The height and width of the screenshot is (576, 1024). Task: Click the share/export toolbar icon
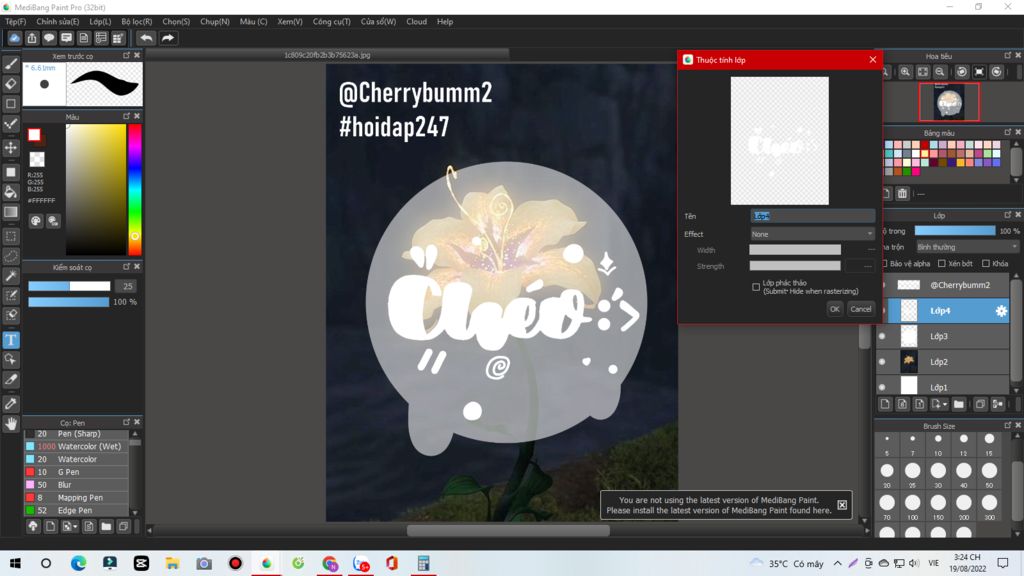click(x=31, y=38)
